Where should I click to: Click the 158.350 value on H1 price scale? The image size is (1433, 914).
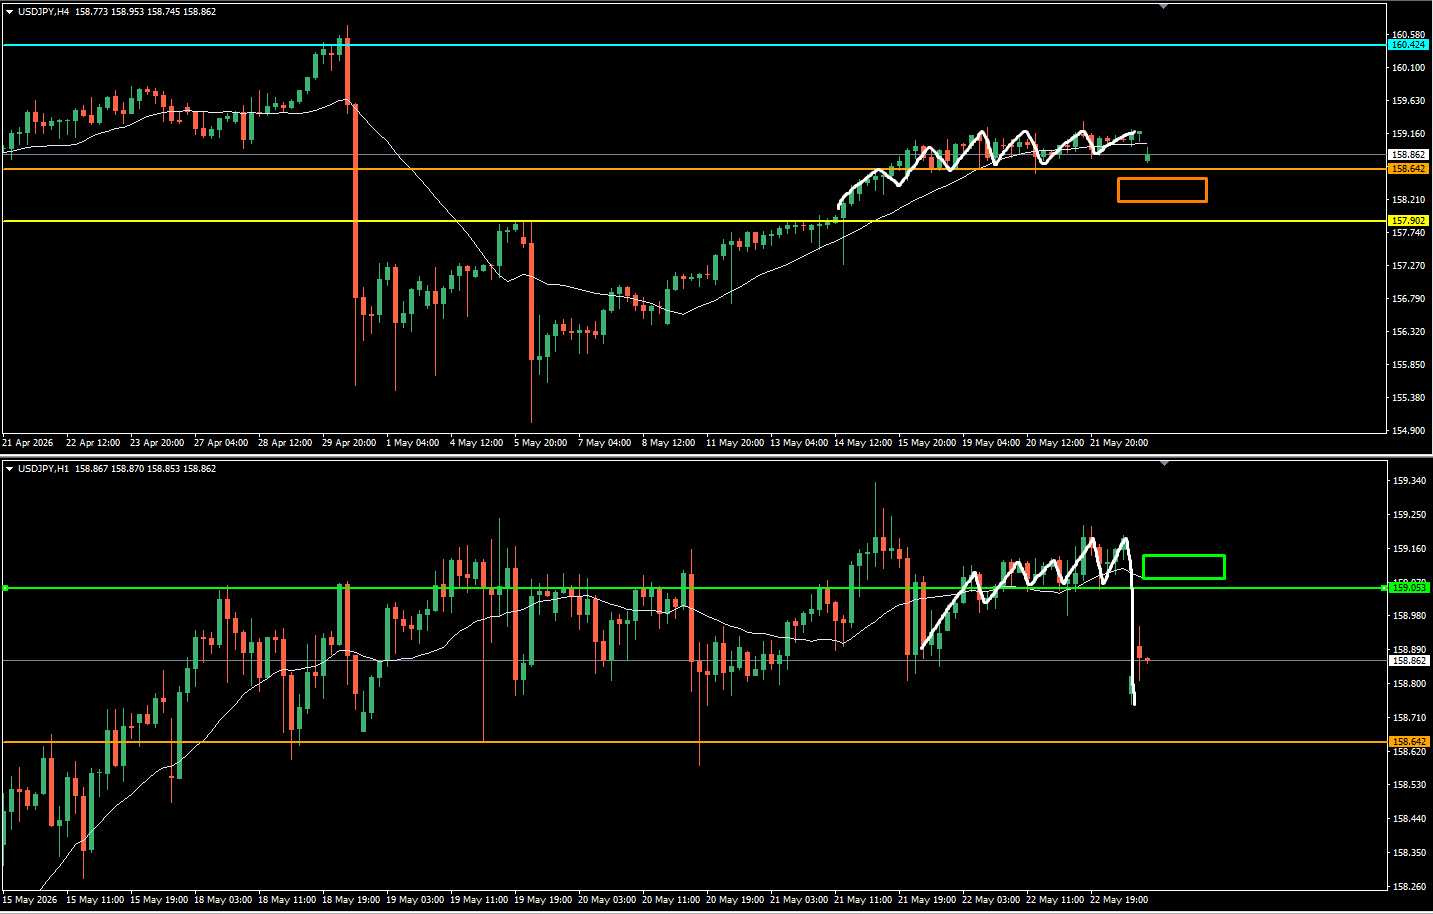(1408, 853)
